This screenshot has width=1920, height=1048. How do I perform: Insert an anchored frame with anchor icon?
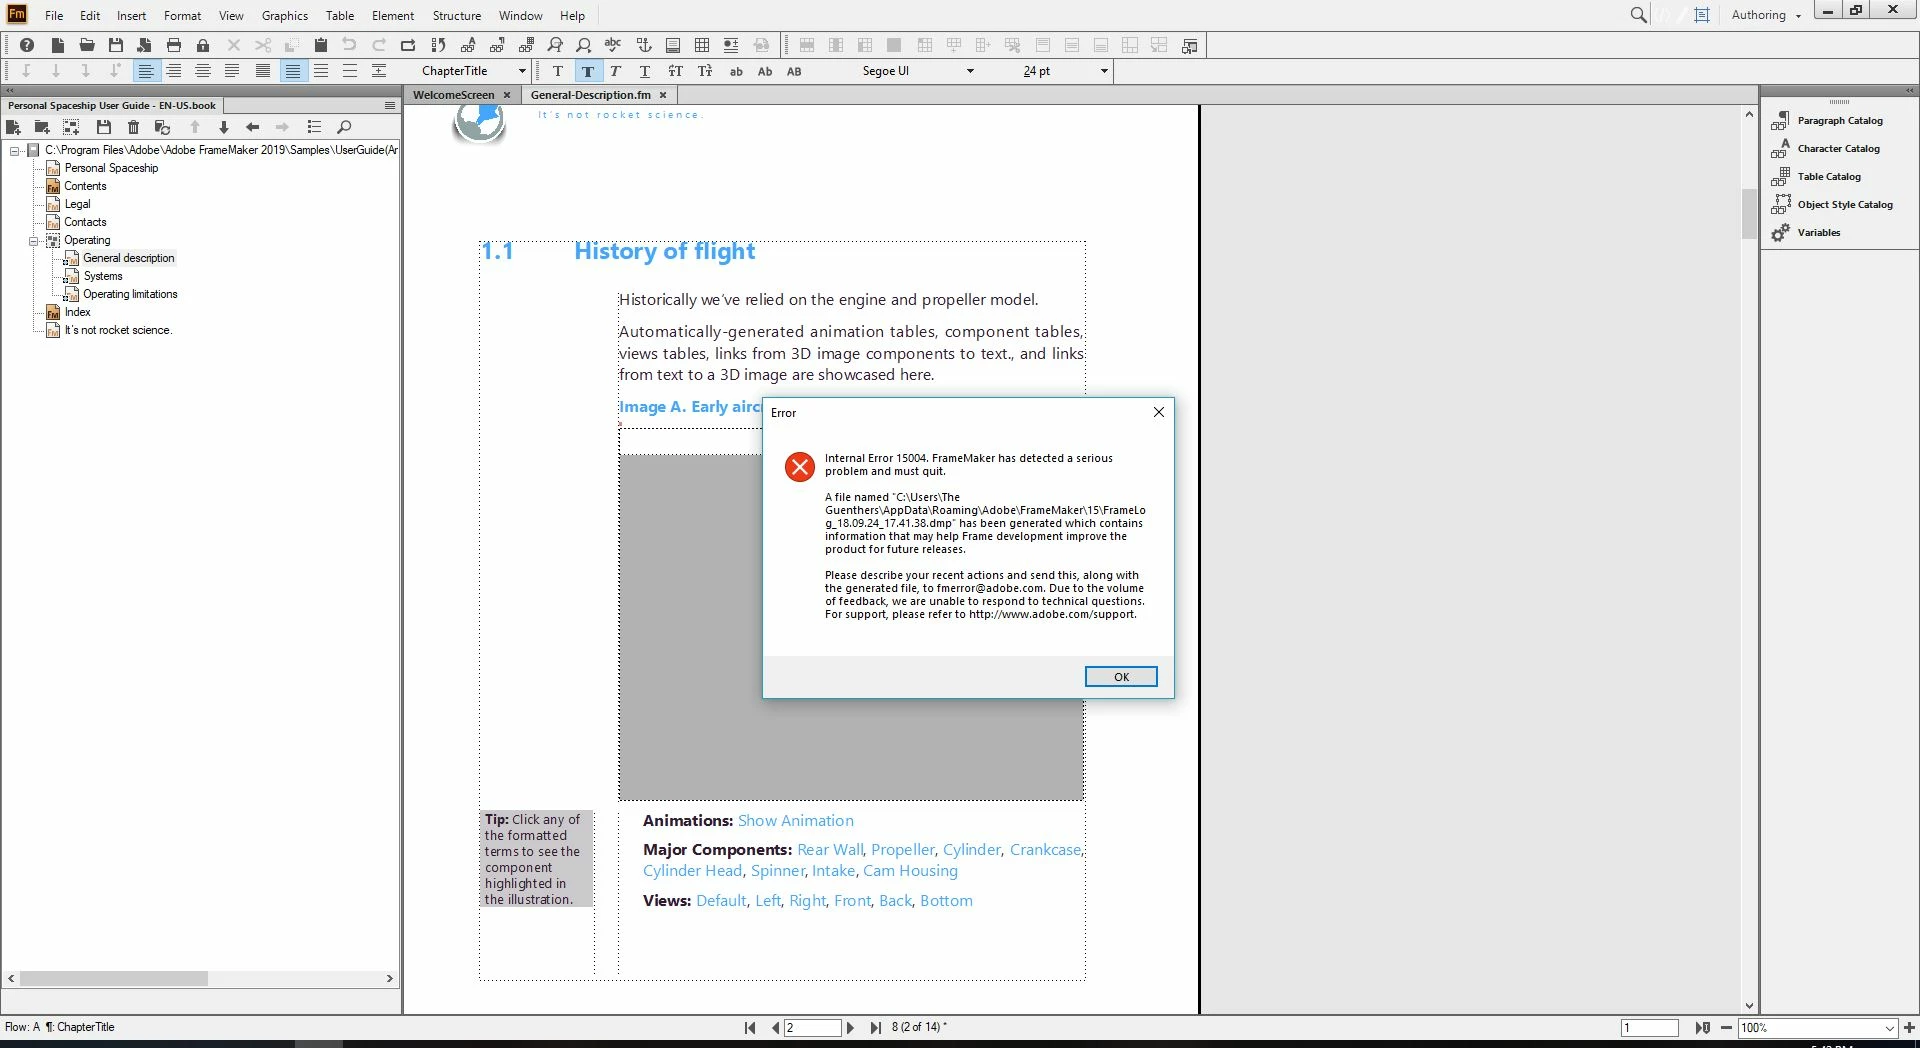(644, 45)
